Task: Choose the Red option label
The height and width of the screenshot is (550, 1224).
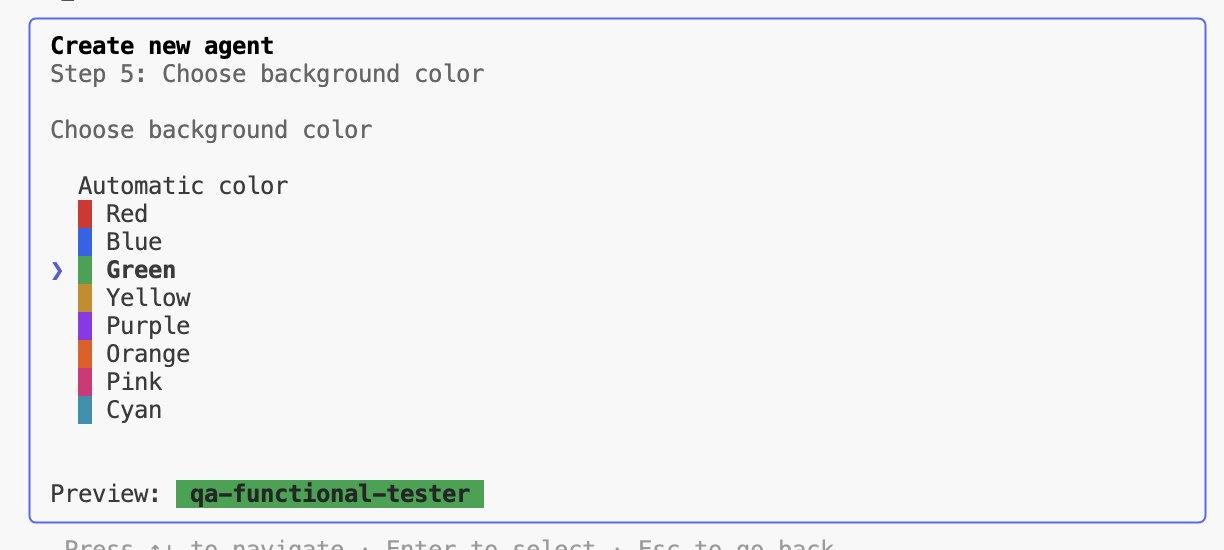Action: [127, 214]
